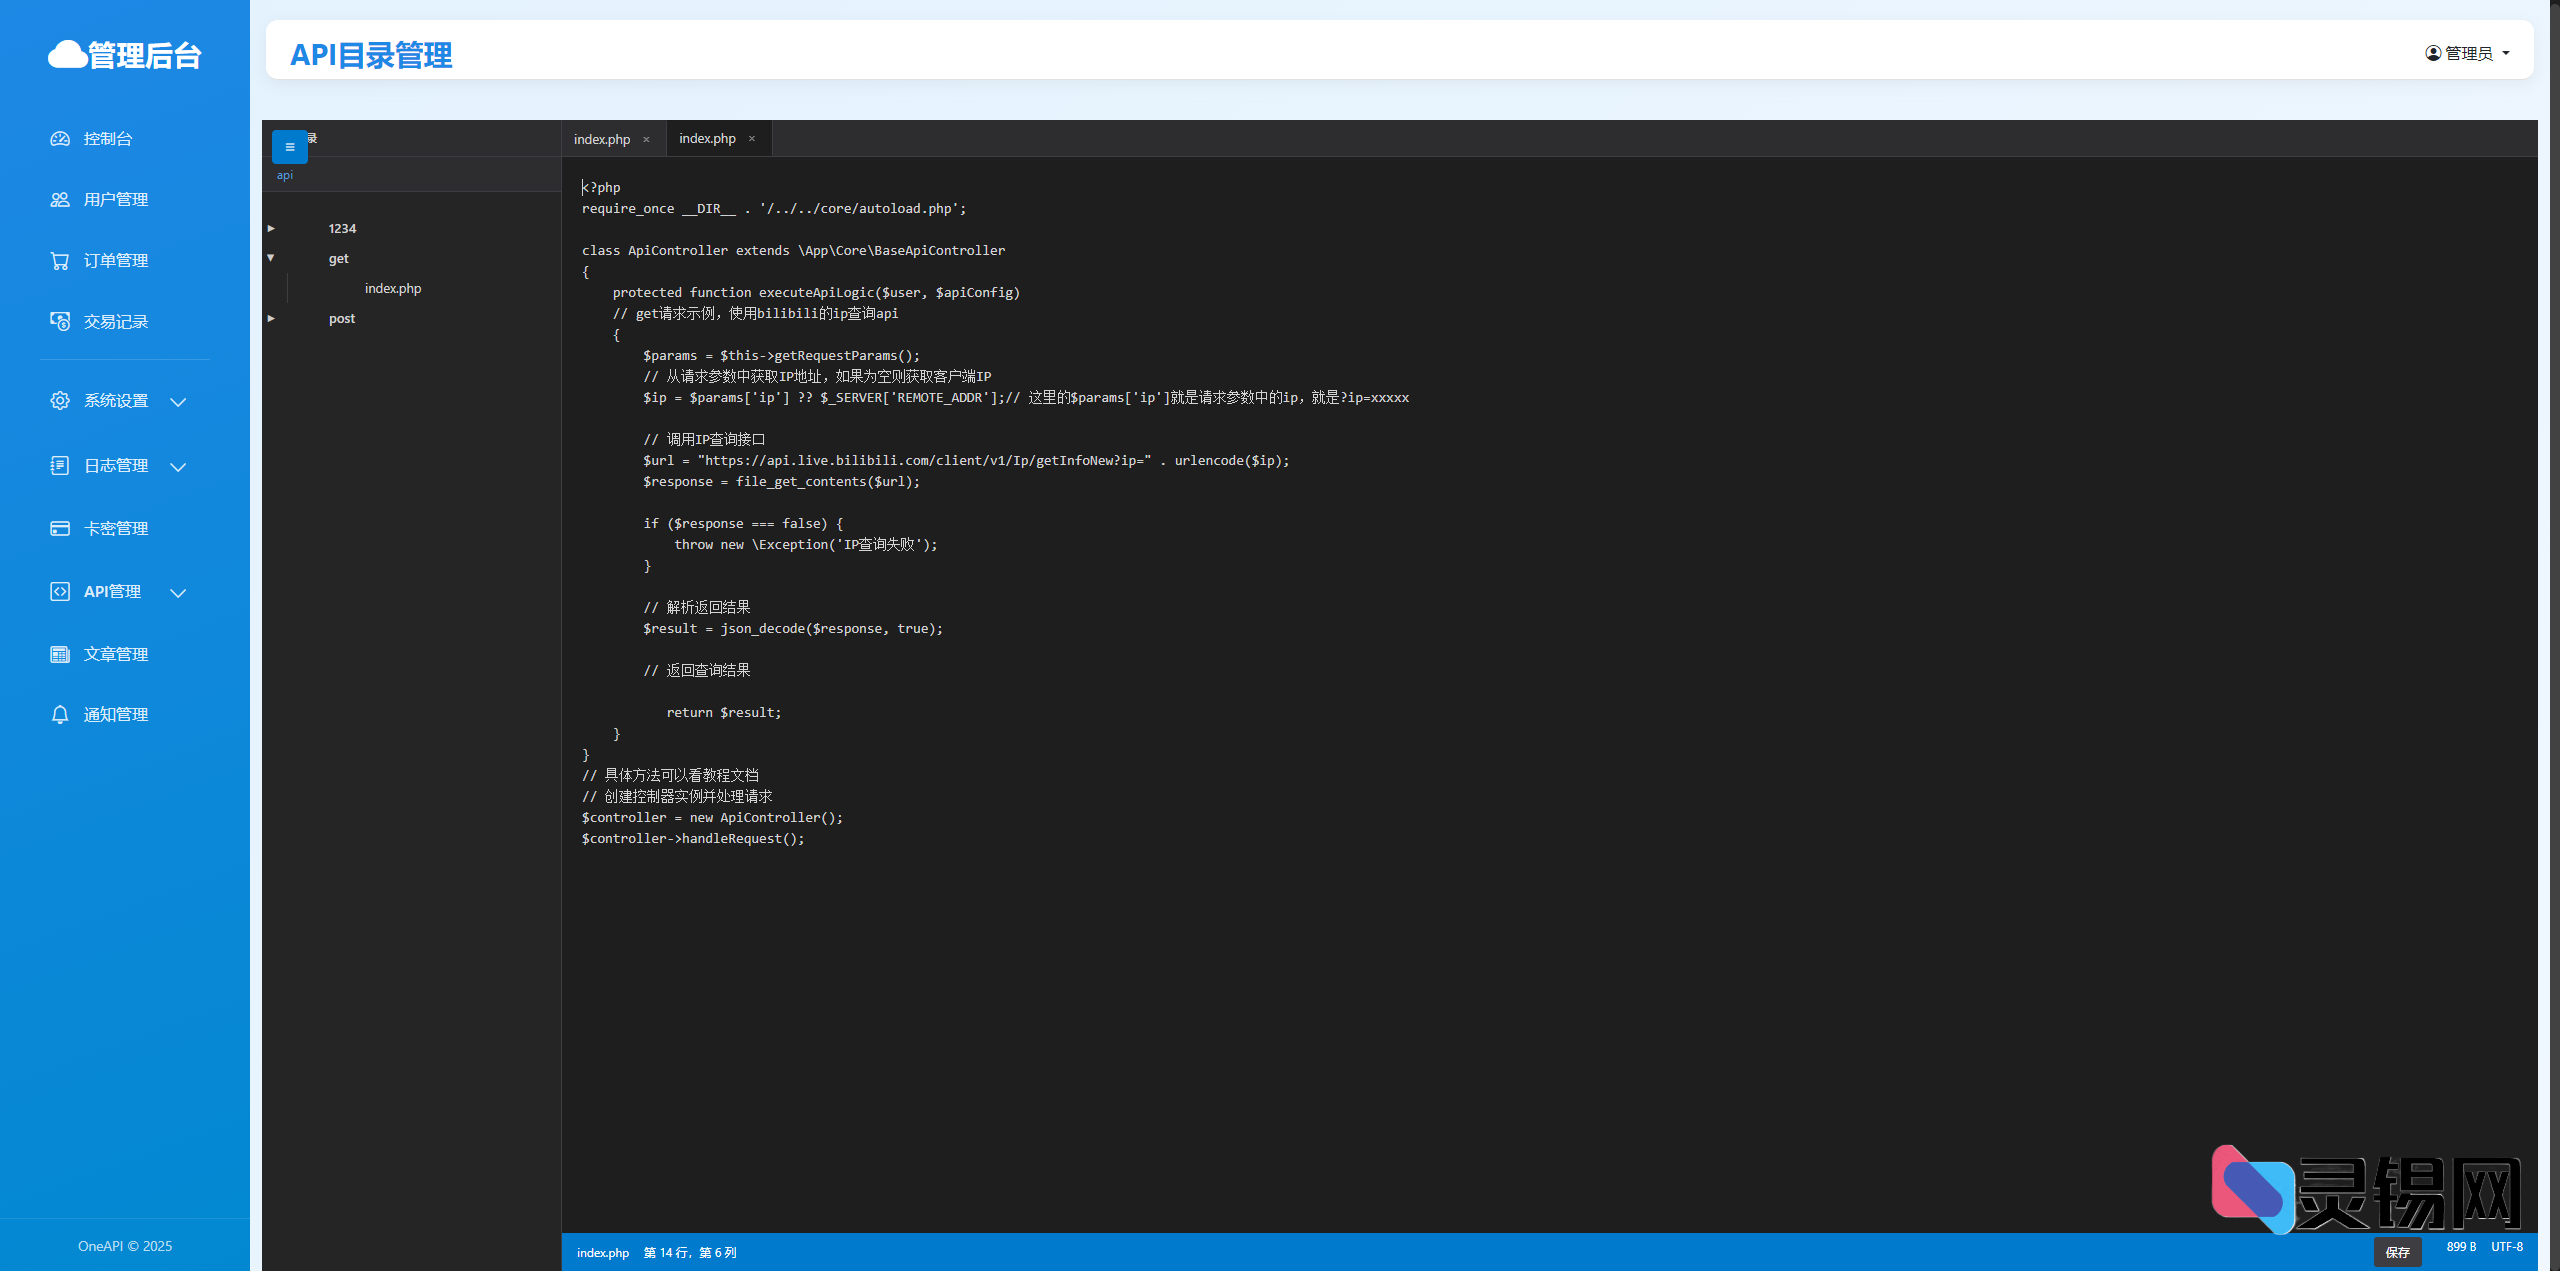This screenshot has width=2560, height=1271.
Task: Close the second index.php tab
Action: coord(752,139)
